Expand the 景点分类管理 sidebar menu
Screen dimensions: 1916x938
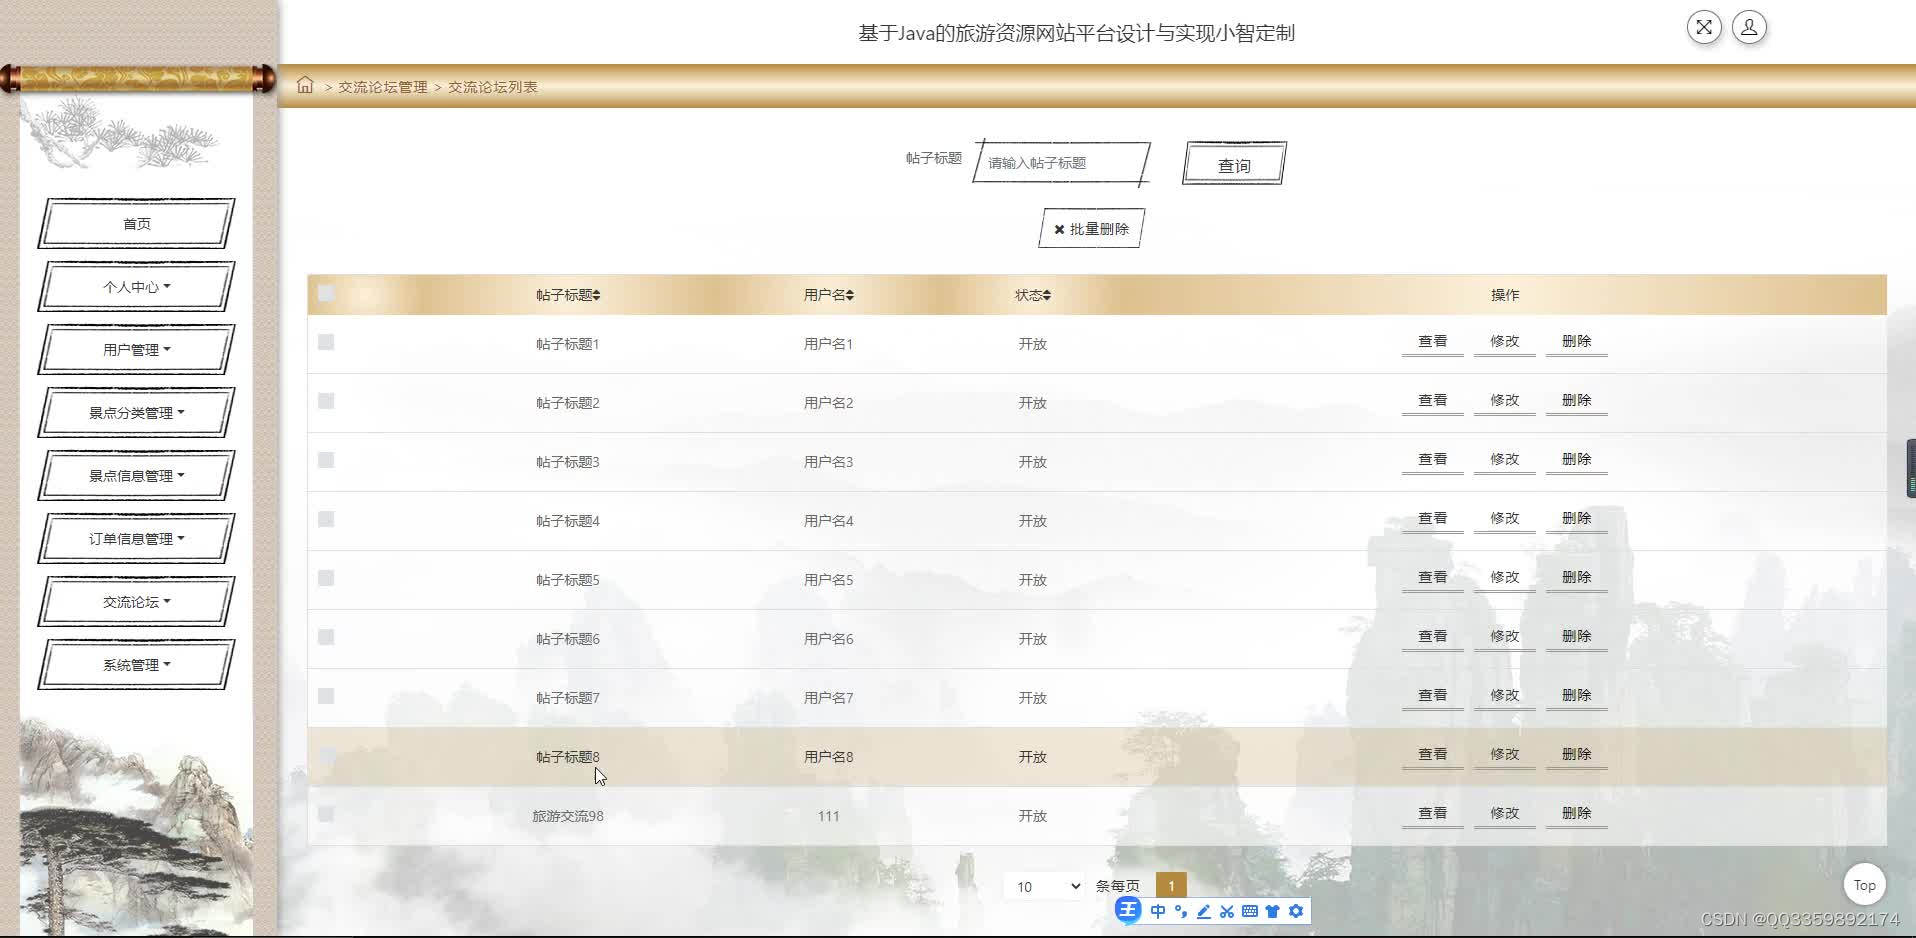click(137, 413)
